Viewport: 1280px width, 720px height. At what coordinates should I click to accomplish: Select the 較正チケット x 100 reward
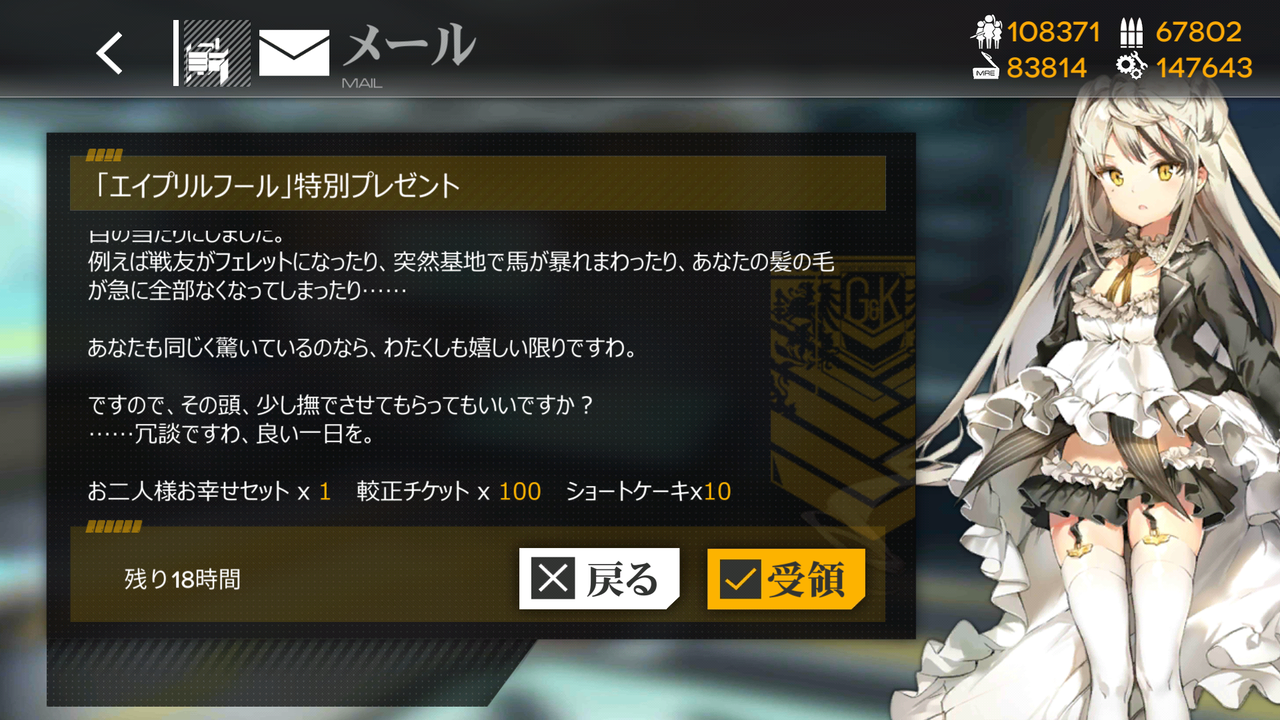448,491
